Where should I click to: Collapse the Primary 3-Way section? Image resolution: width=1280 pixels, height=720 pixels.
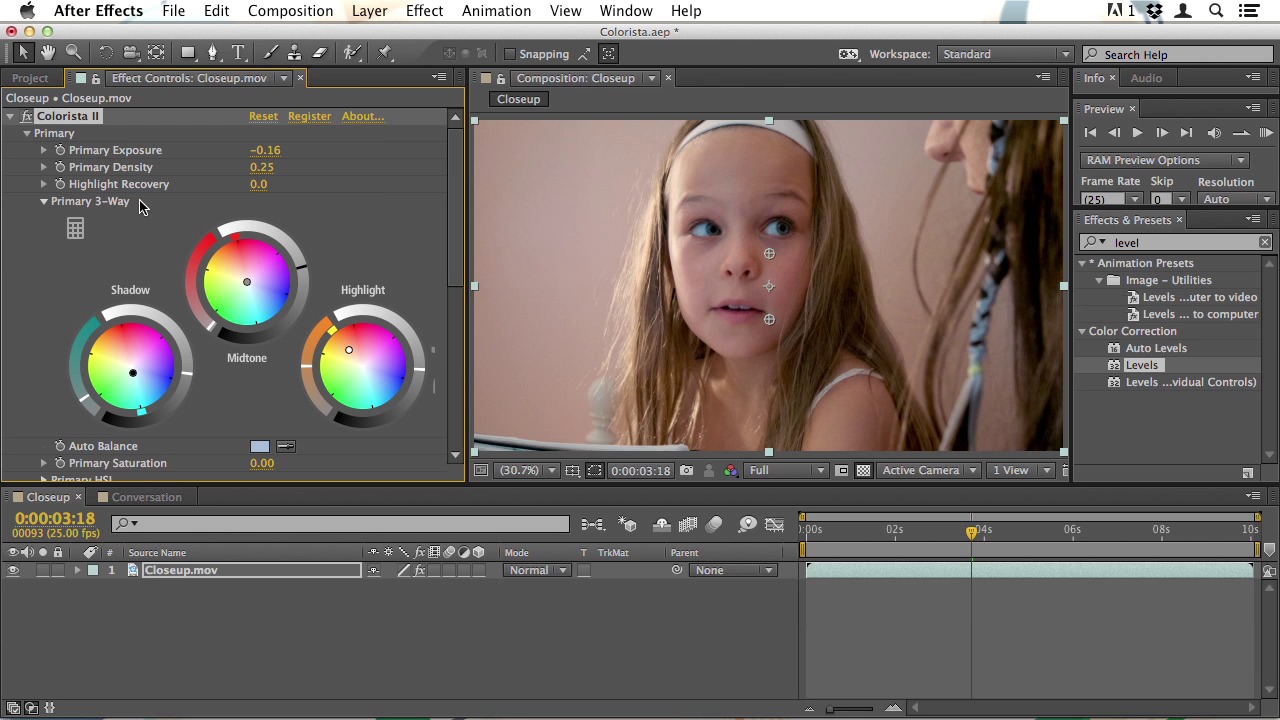click(44, 201)
